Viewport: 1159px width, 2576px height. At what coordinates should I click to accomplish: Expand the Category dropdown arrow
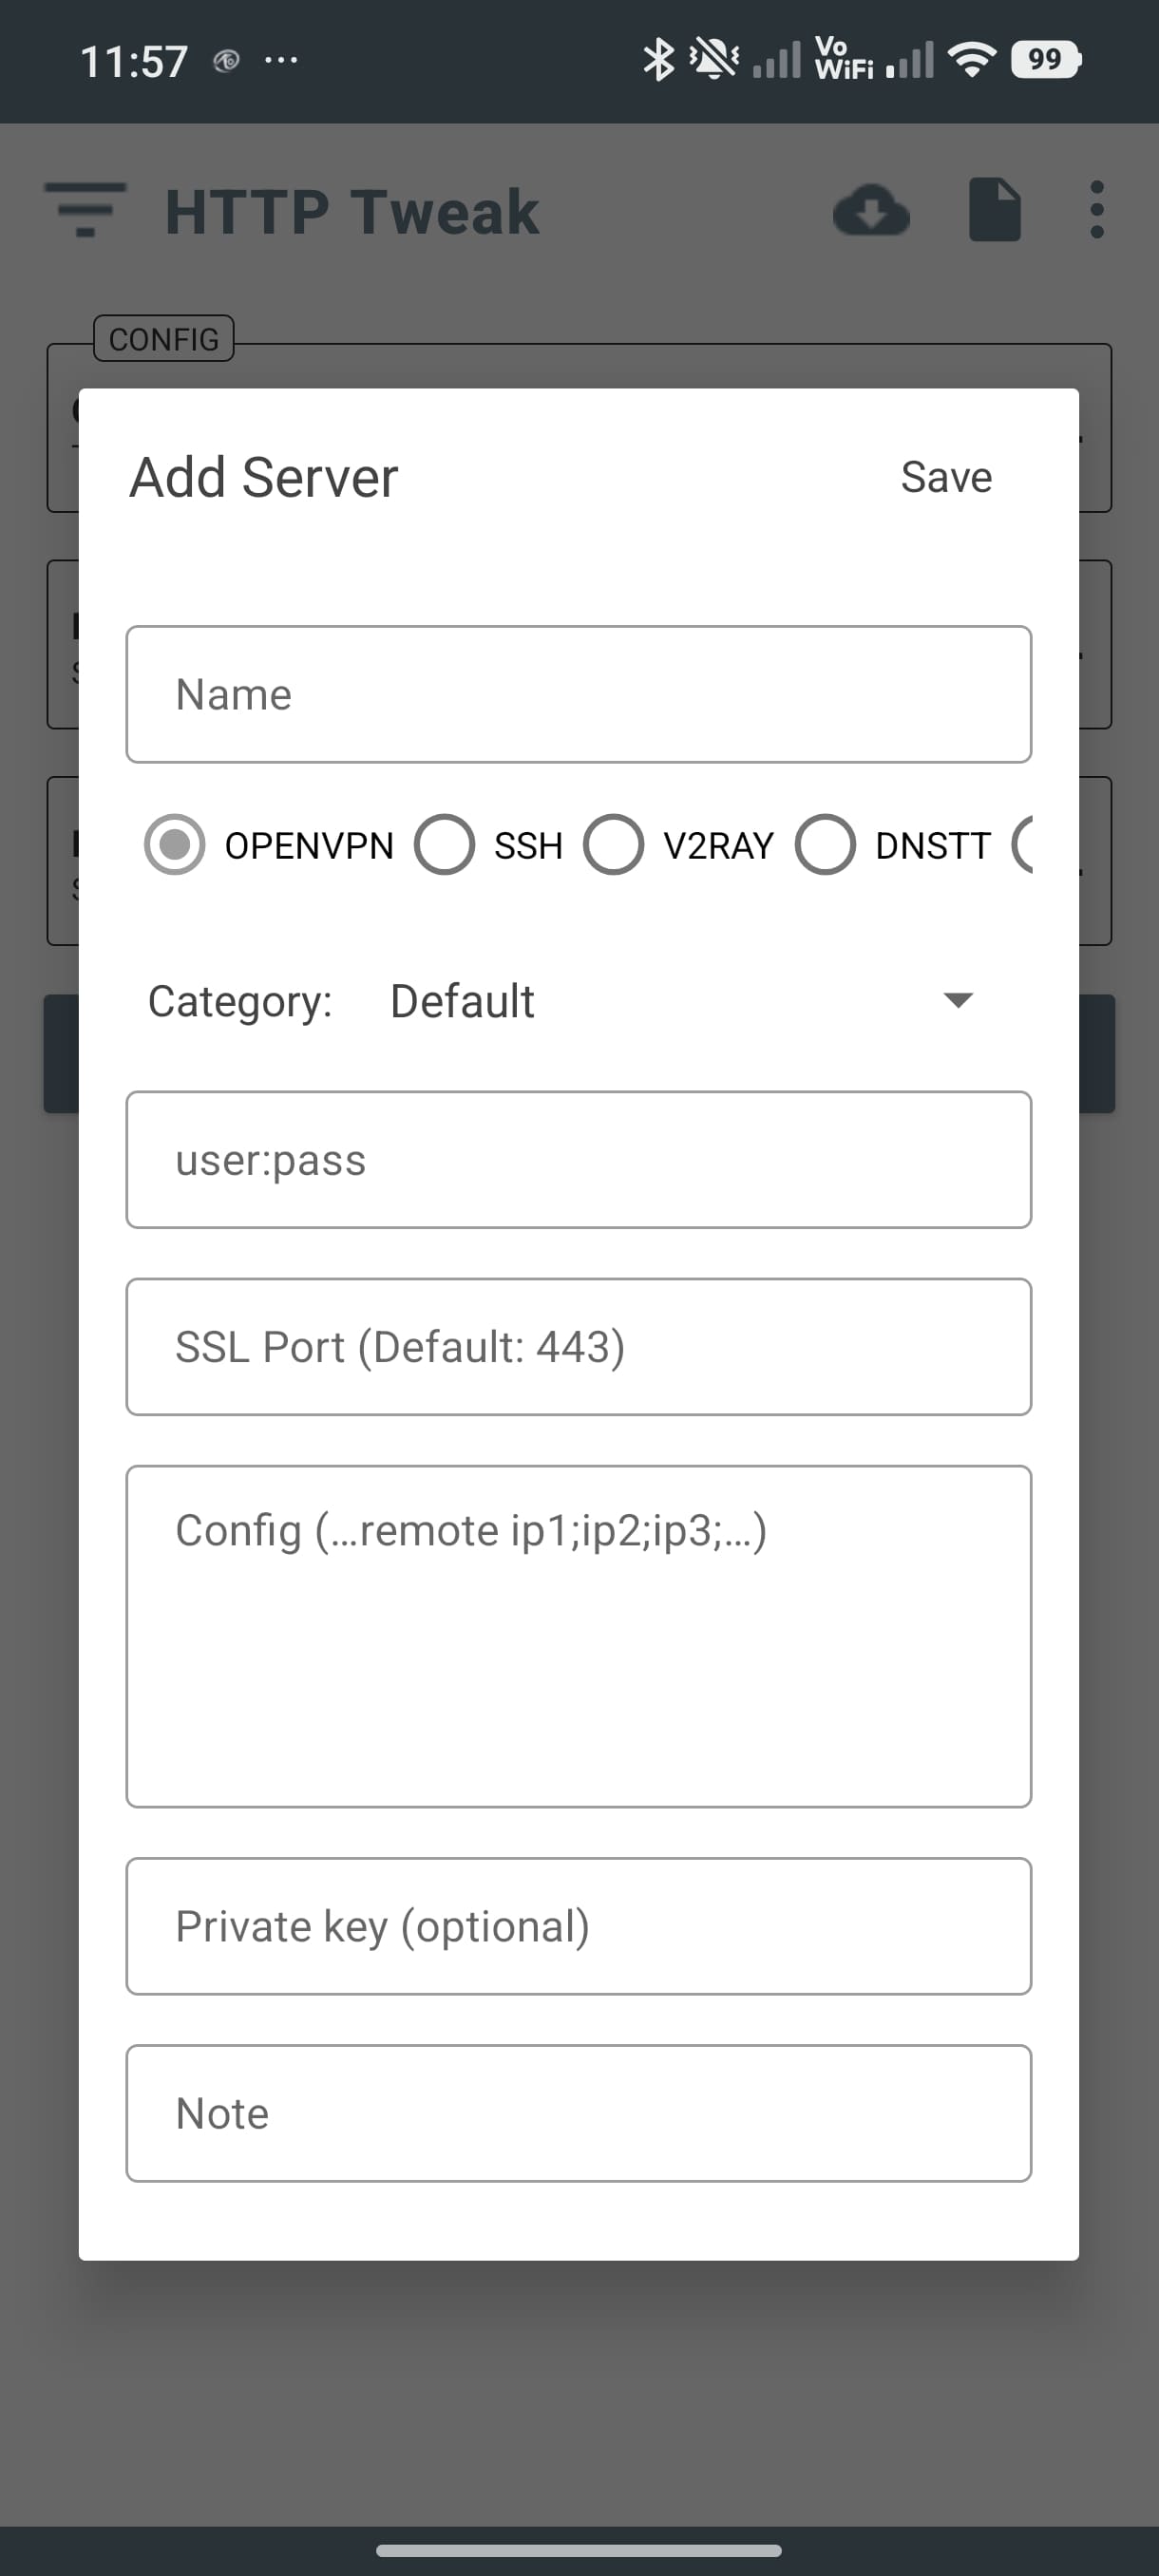tap(958, 1000)
